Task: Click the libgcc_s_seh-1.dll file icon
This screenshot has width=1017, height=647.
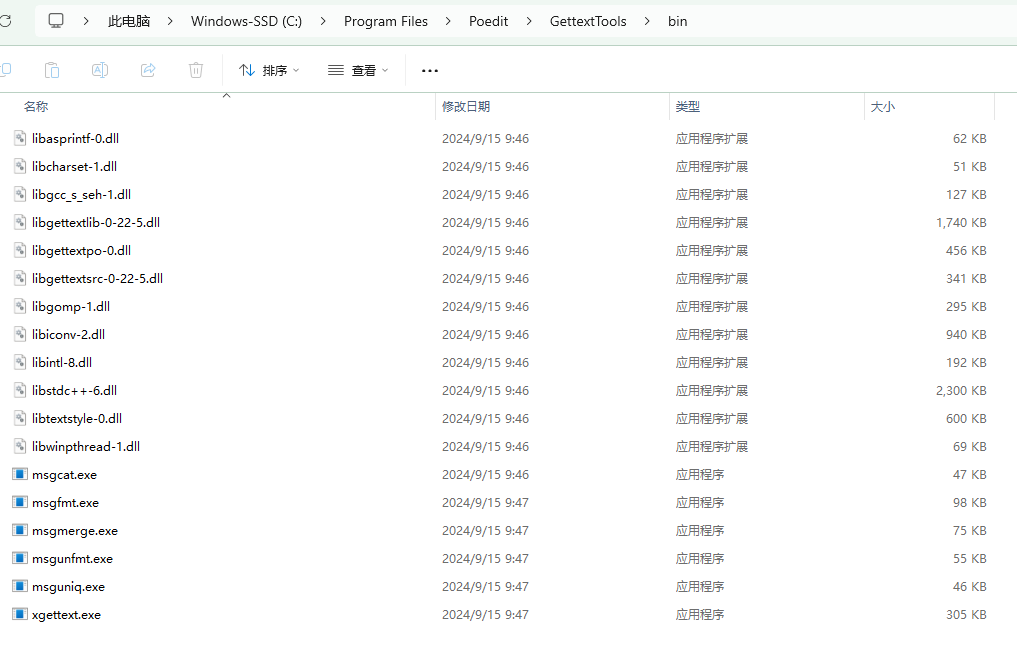Action: coord(20,194)
